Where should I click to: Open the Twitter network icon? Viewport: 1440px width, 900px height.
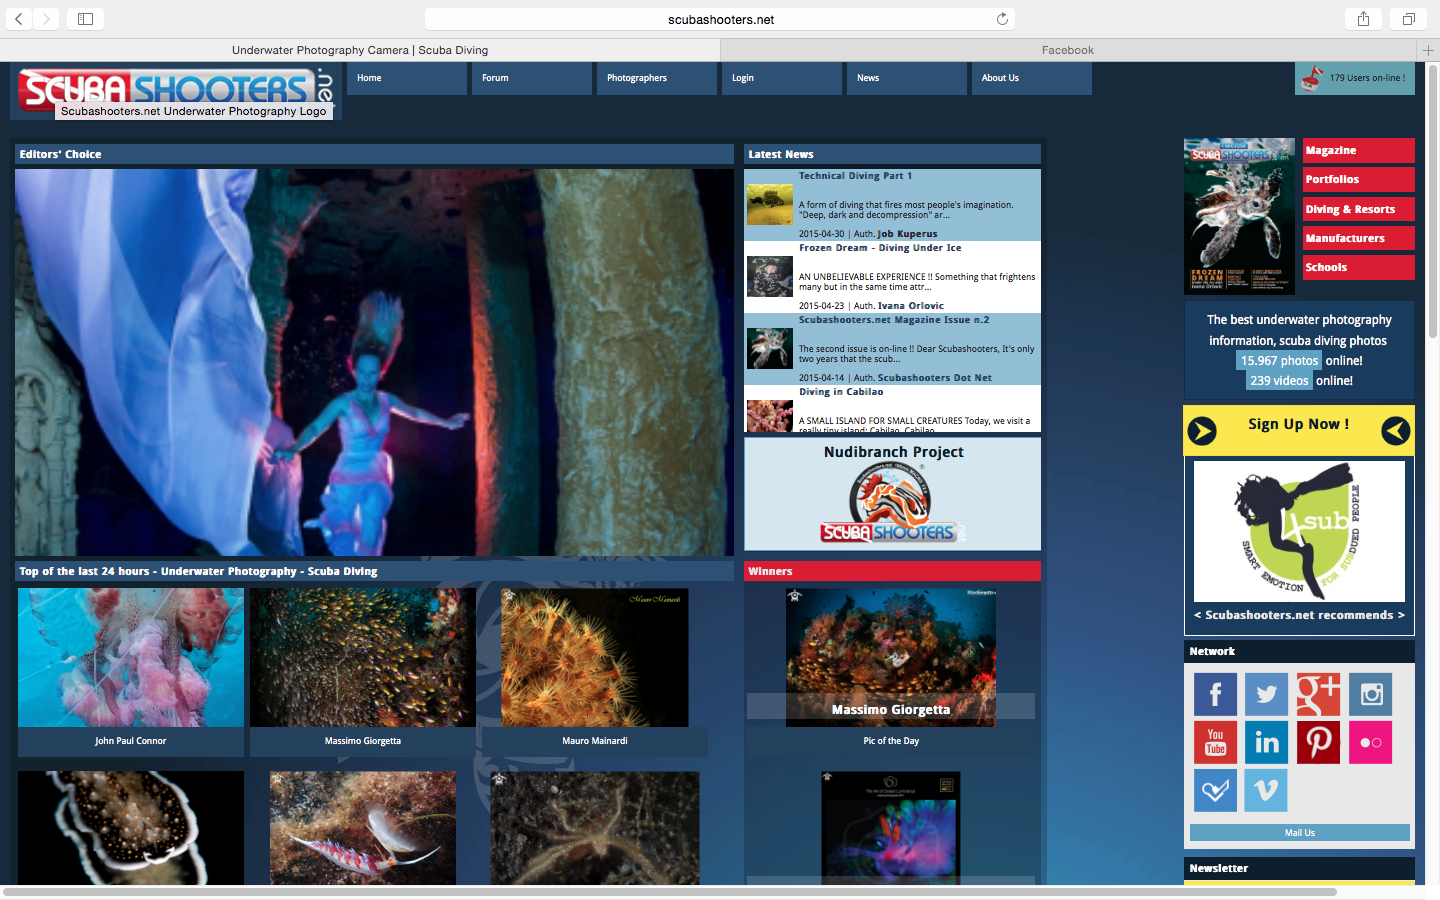(x=1265, y=694)
